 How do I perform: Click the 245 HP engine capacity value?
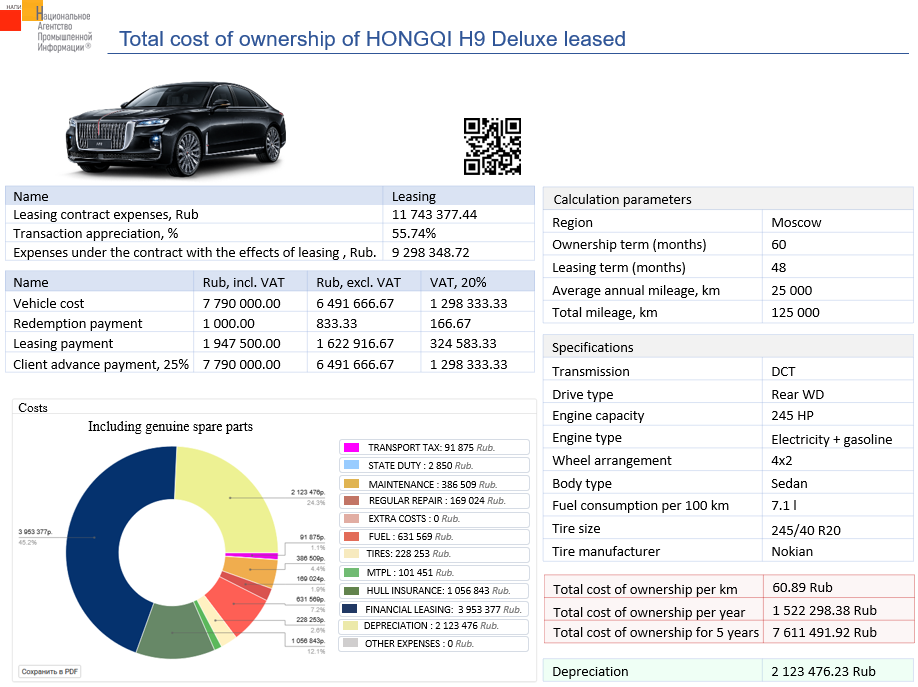pyautogui.click(x=792, y=415)
